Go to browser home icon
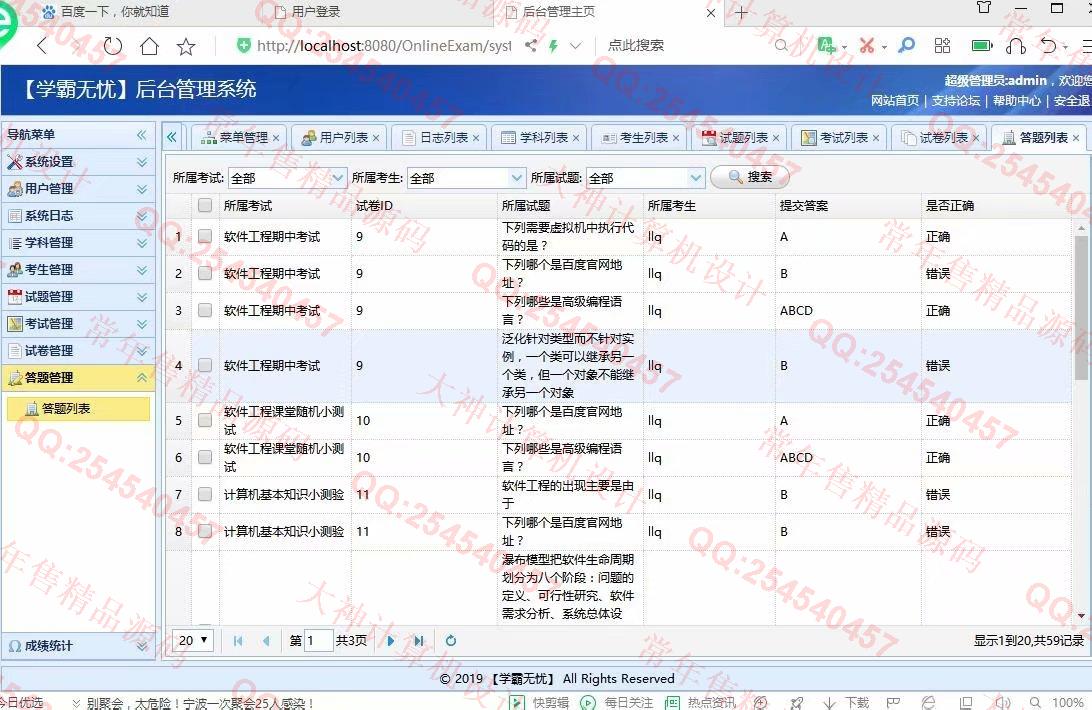The image size is (1092, 710). (149, 46)
